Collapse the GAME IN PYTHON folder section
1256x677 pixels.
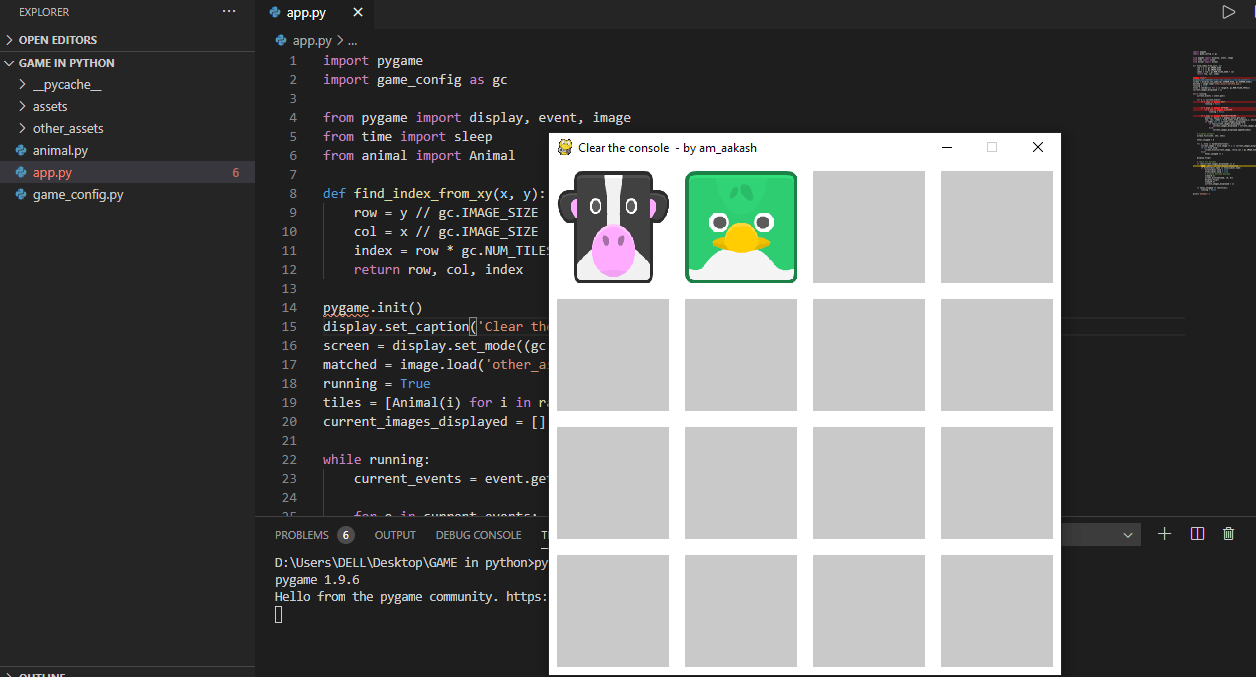click(127, 62)
